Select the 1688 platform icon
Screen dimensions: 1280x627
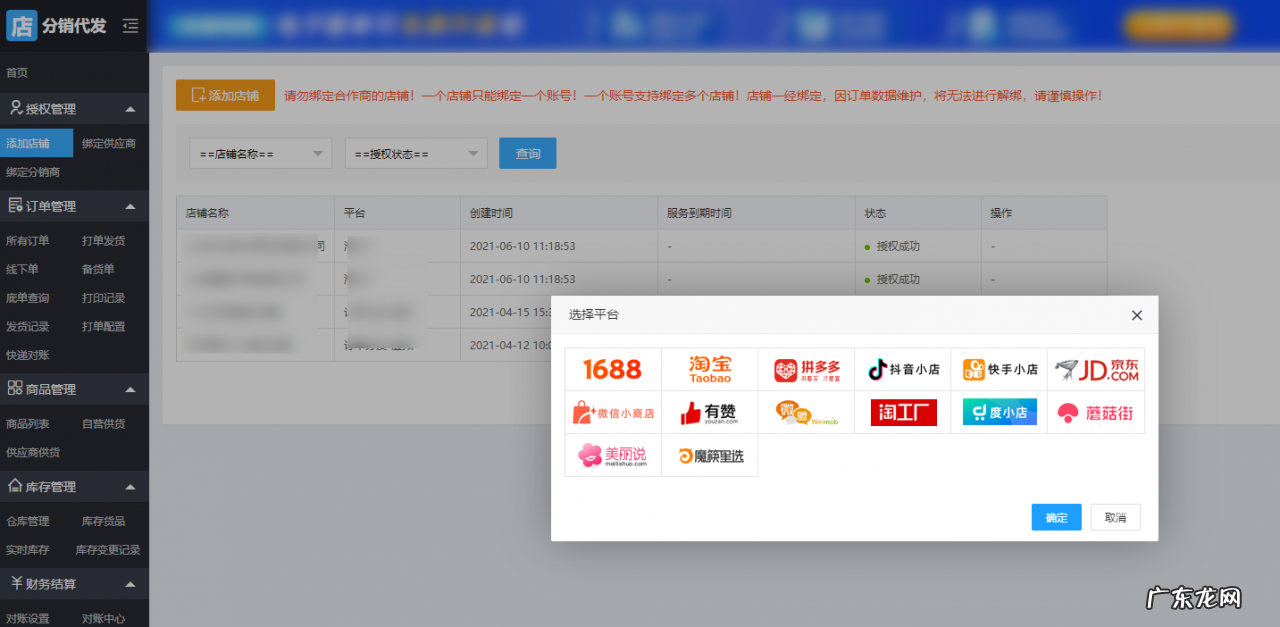pos(612,368)
